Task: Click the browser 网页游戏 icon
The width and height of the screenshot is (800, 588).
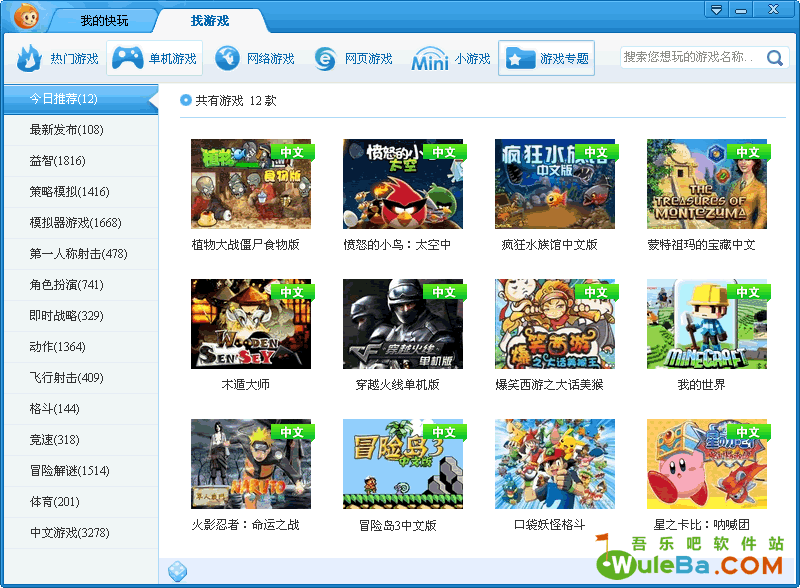Action: coord(325,58)
